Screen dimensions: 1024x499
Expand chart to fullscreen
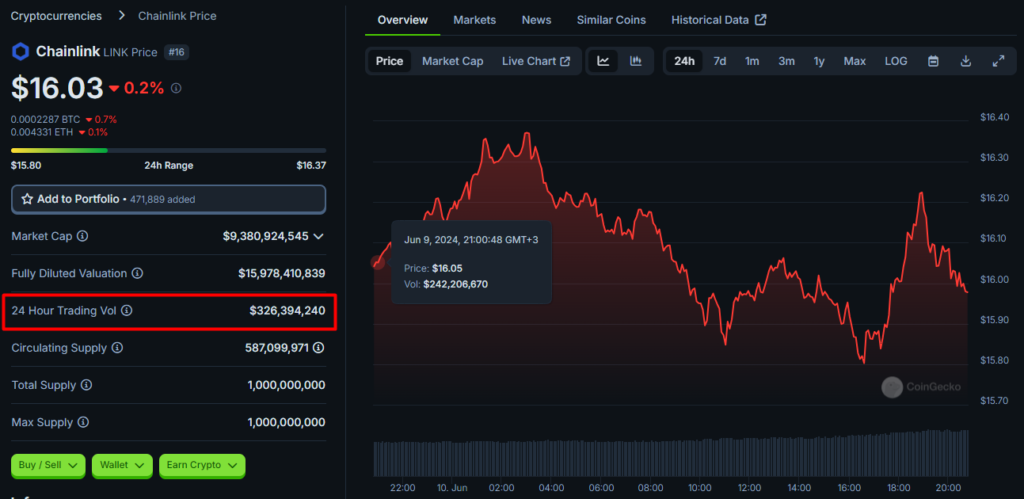pos(998,61)
